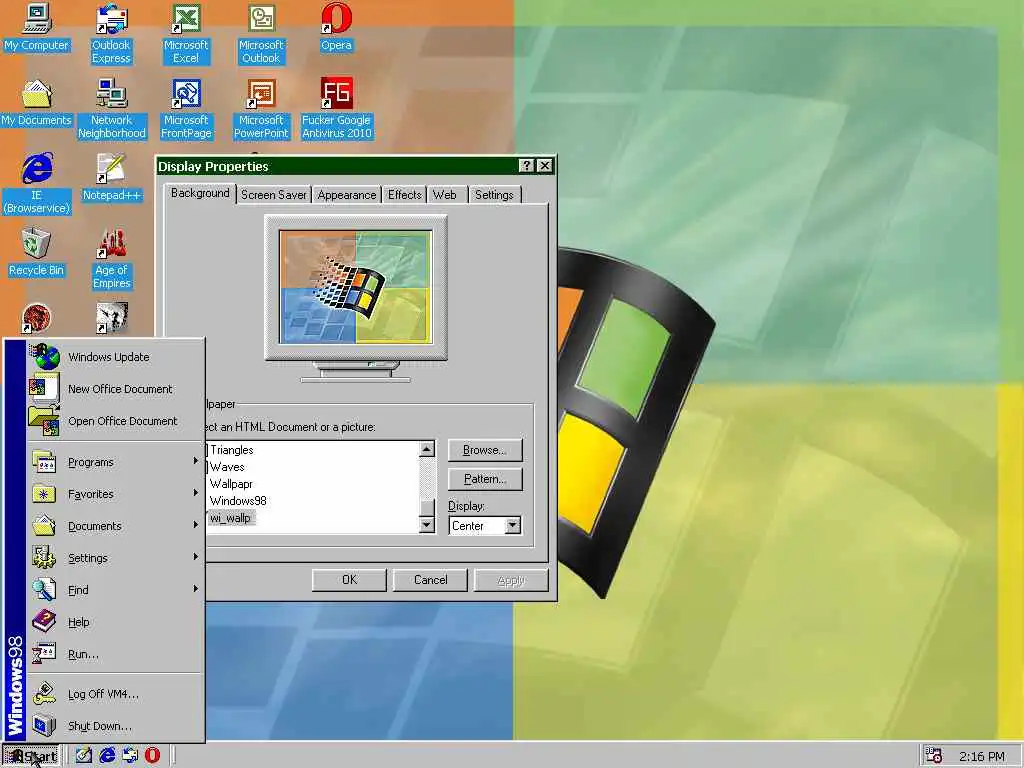Click the wallpaper list scroll down arrow
The width and height of the screenshot is (1024, 768).
point(426,524)
